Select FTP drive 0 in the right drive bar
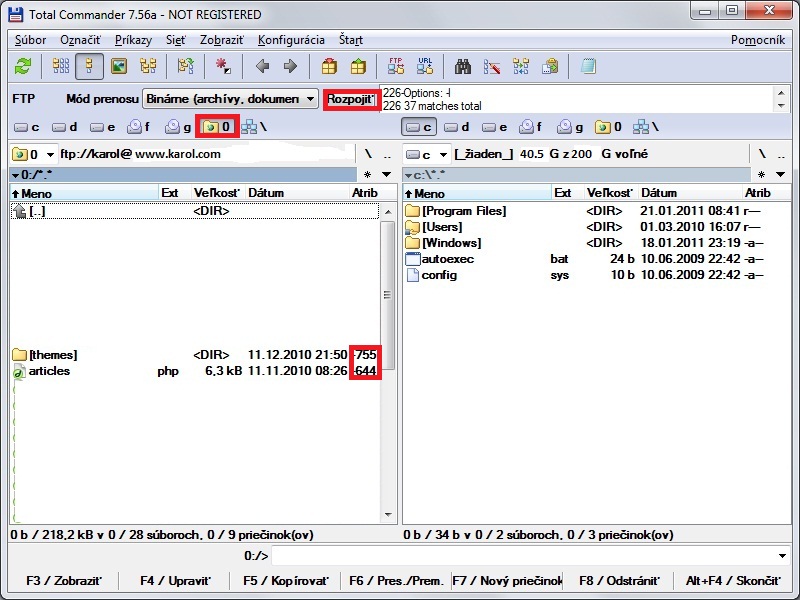Screen dimensions: 800x600 [608, 127]
